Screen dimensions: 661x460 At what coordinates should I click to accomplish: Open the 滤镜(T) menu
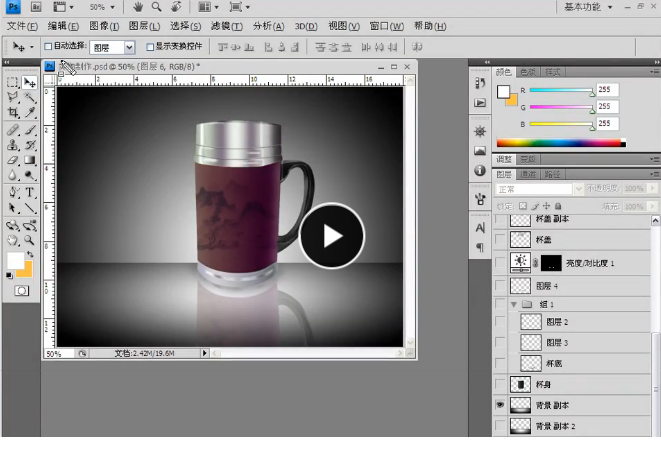point(227,26)
